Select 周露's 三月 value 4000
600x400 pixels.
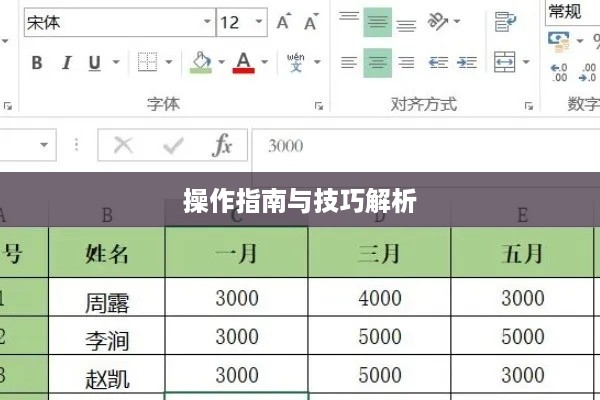click(x=379, y=297)
